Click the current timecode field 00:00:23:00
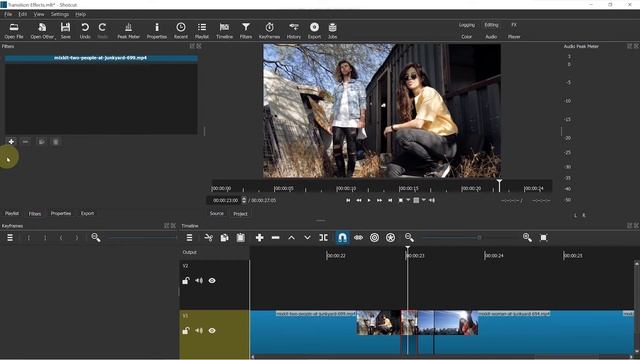Screen dimensions: 640x360 (x=225, y=200)
